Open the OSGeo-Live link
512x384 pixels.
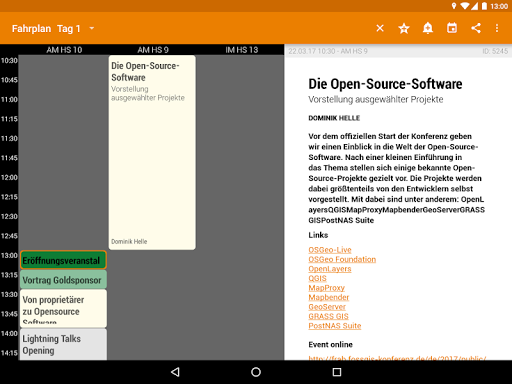(x=330, y=250)
